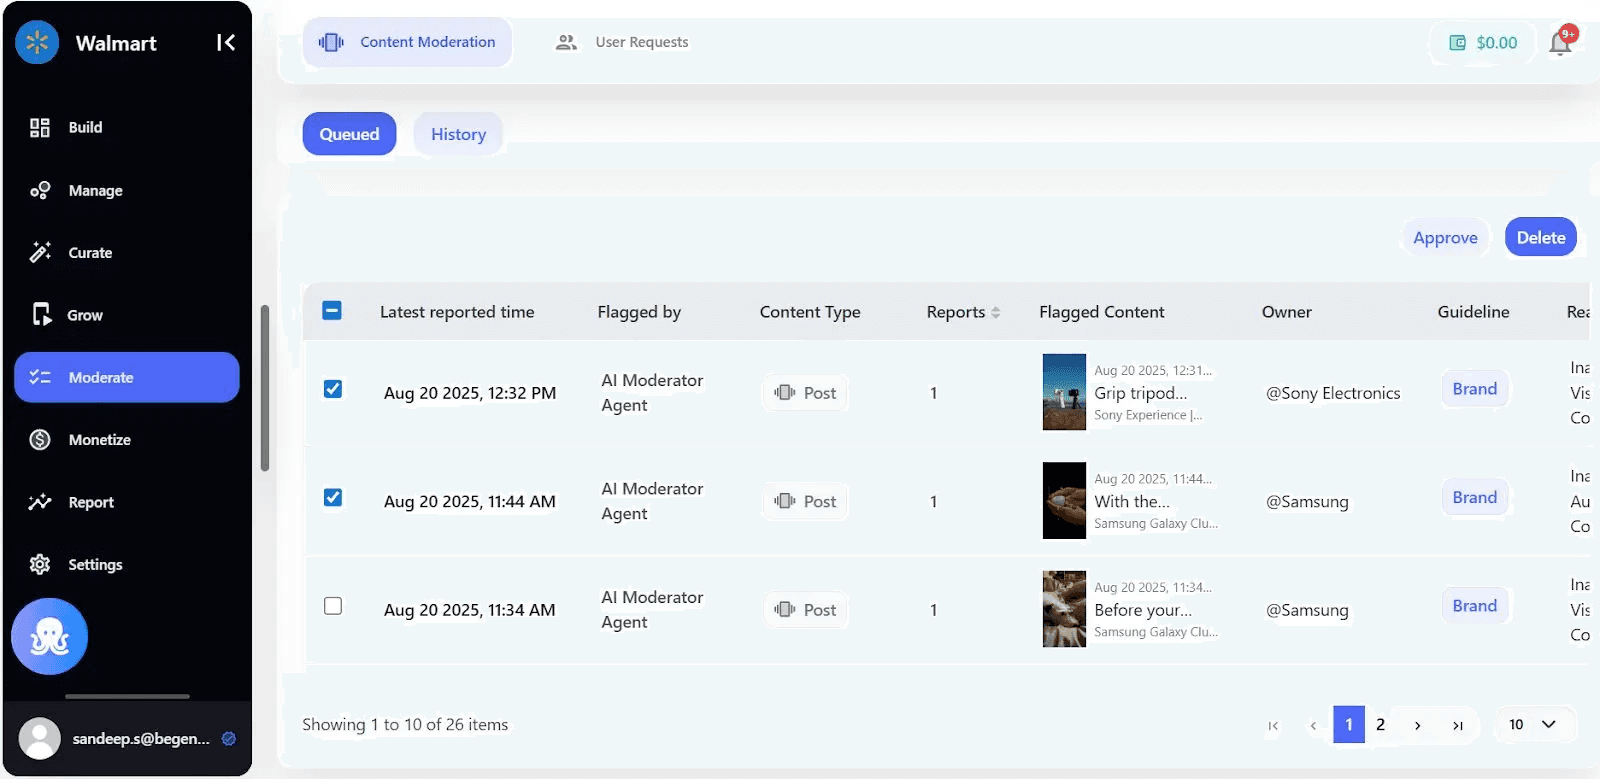Click the Brand guideline tag for Sony Electronics
Screen dimensions: 1600x779
click(x=1475, y=389)
